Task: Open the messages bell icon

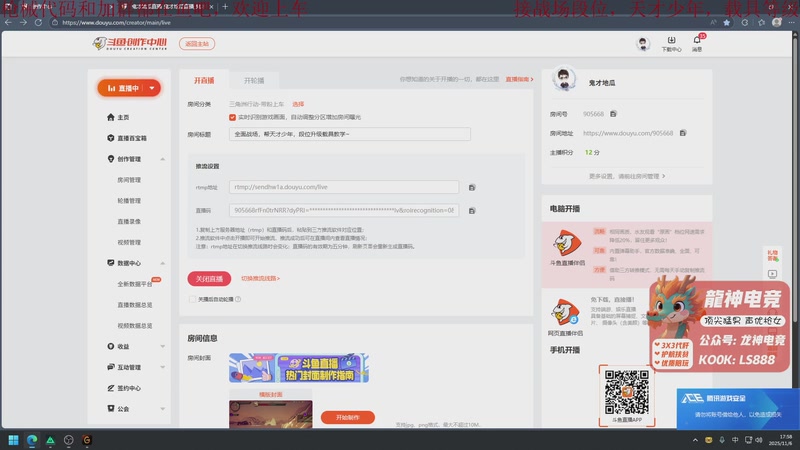Action: [x=697, y=40]
